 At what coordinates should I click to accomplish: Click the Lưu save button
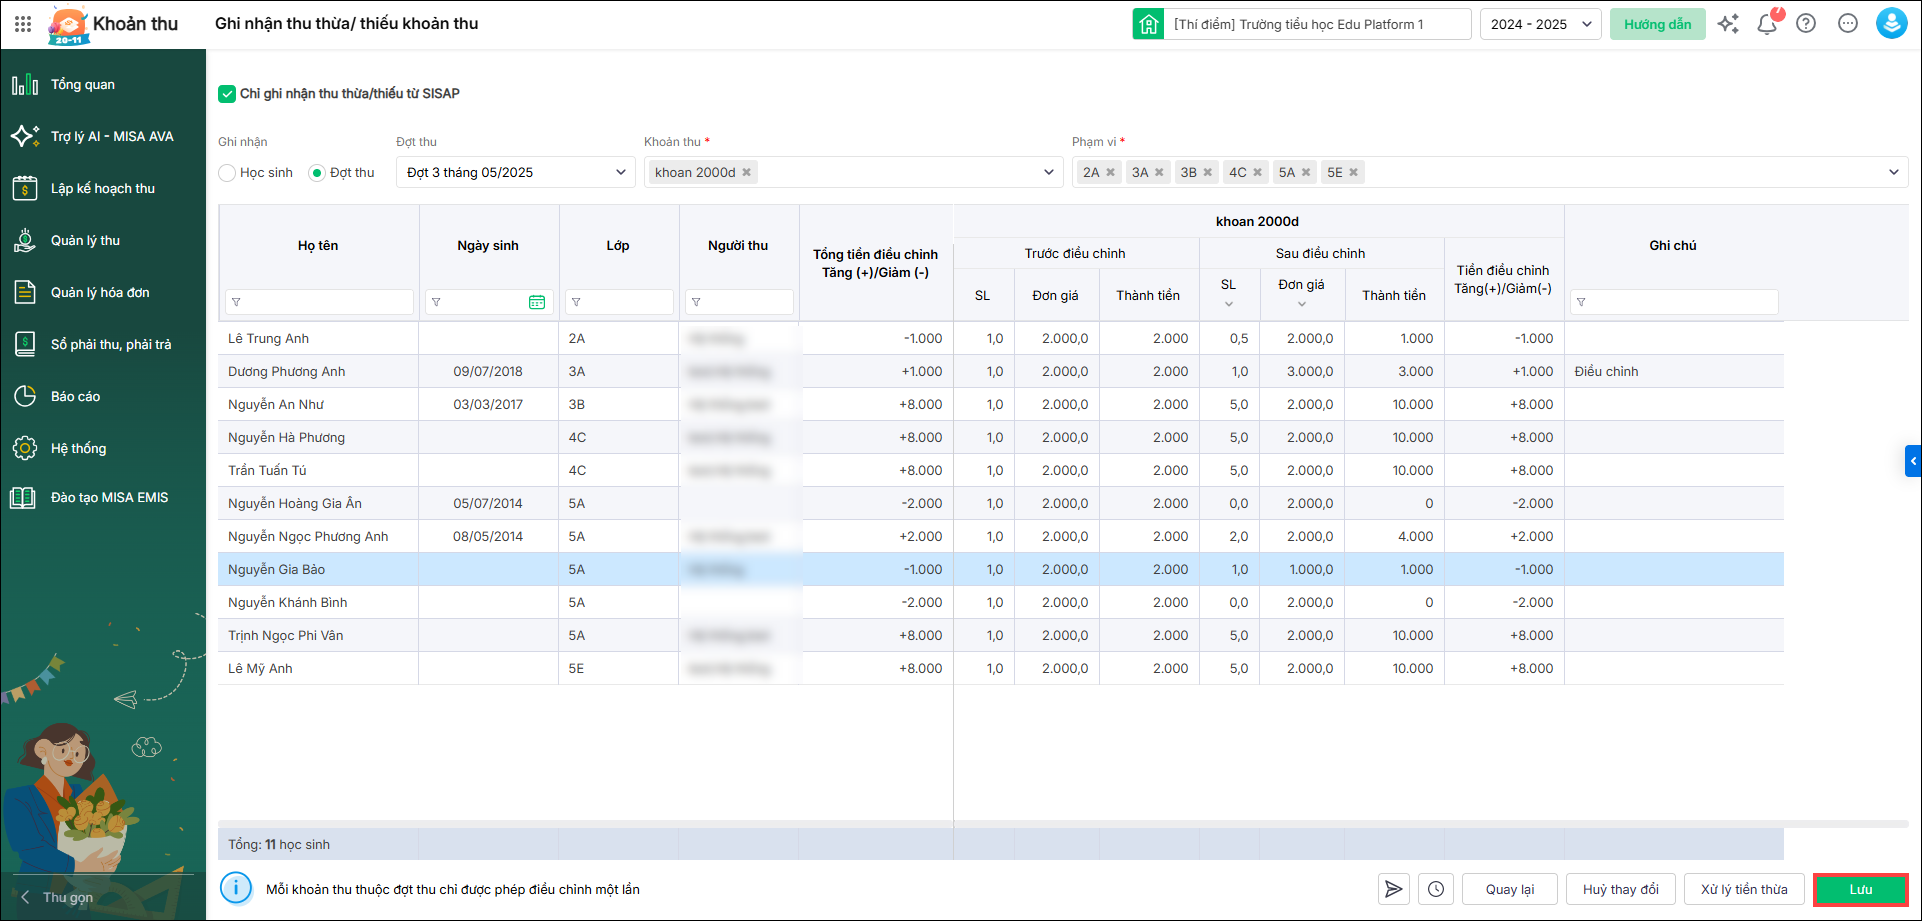tap(1860, 889)
